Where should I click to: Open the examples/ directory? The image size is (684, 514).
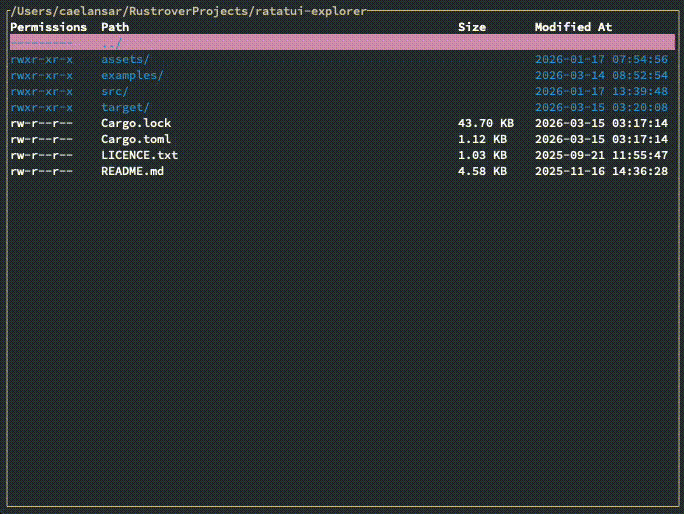click(x=132, y=75)
